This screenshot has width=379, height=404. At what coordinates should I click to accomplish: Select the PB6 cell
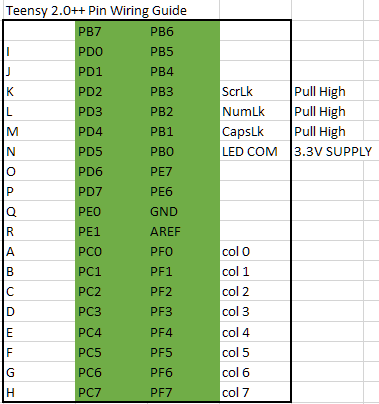[183, 31]
